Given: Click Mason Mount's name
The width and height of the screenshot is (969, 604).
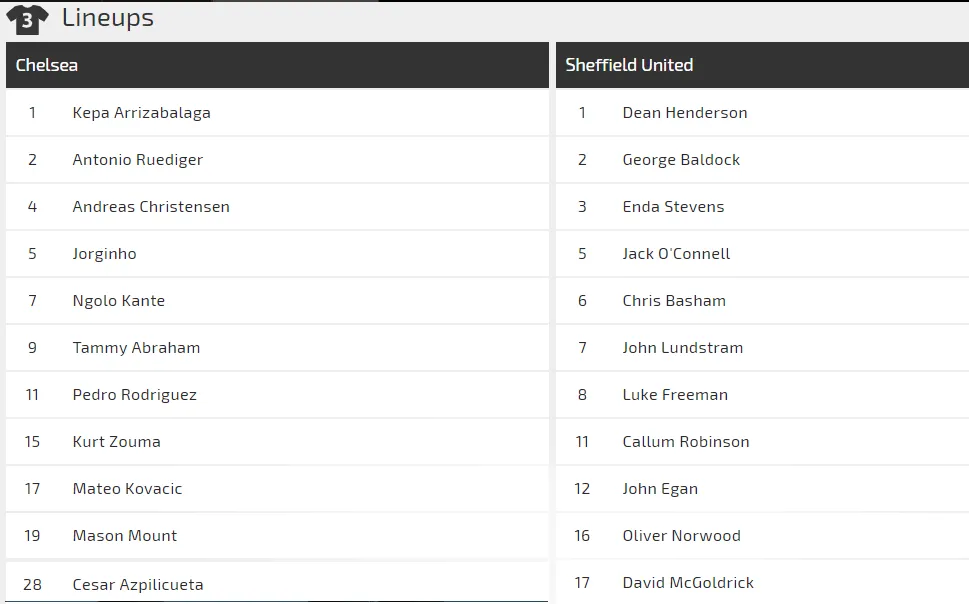Looking at the screenshot, I should point(124,536).
